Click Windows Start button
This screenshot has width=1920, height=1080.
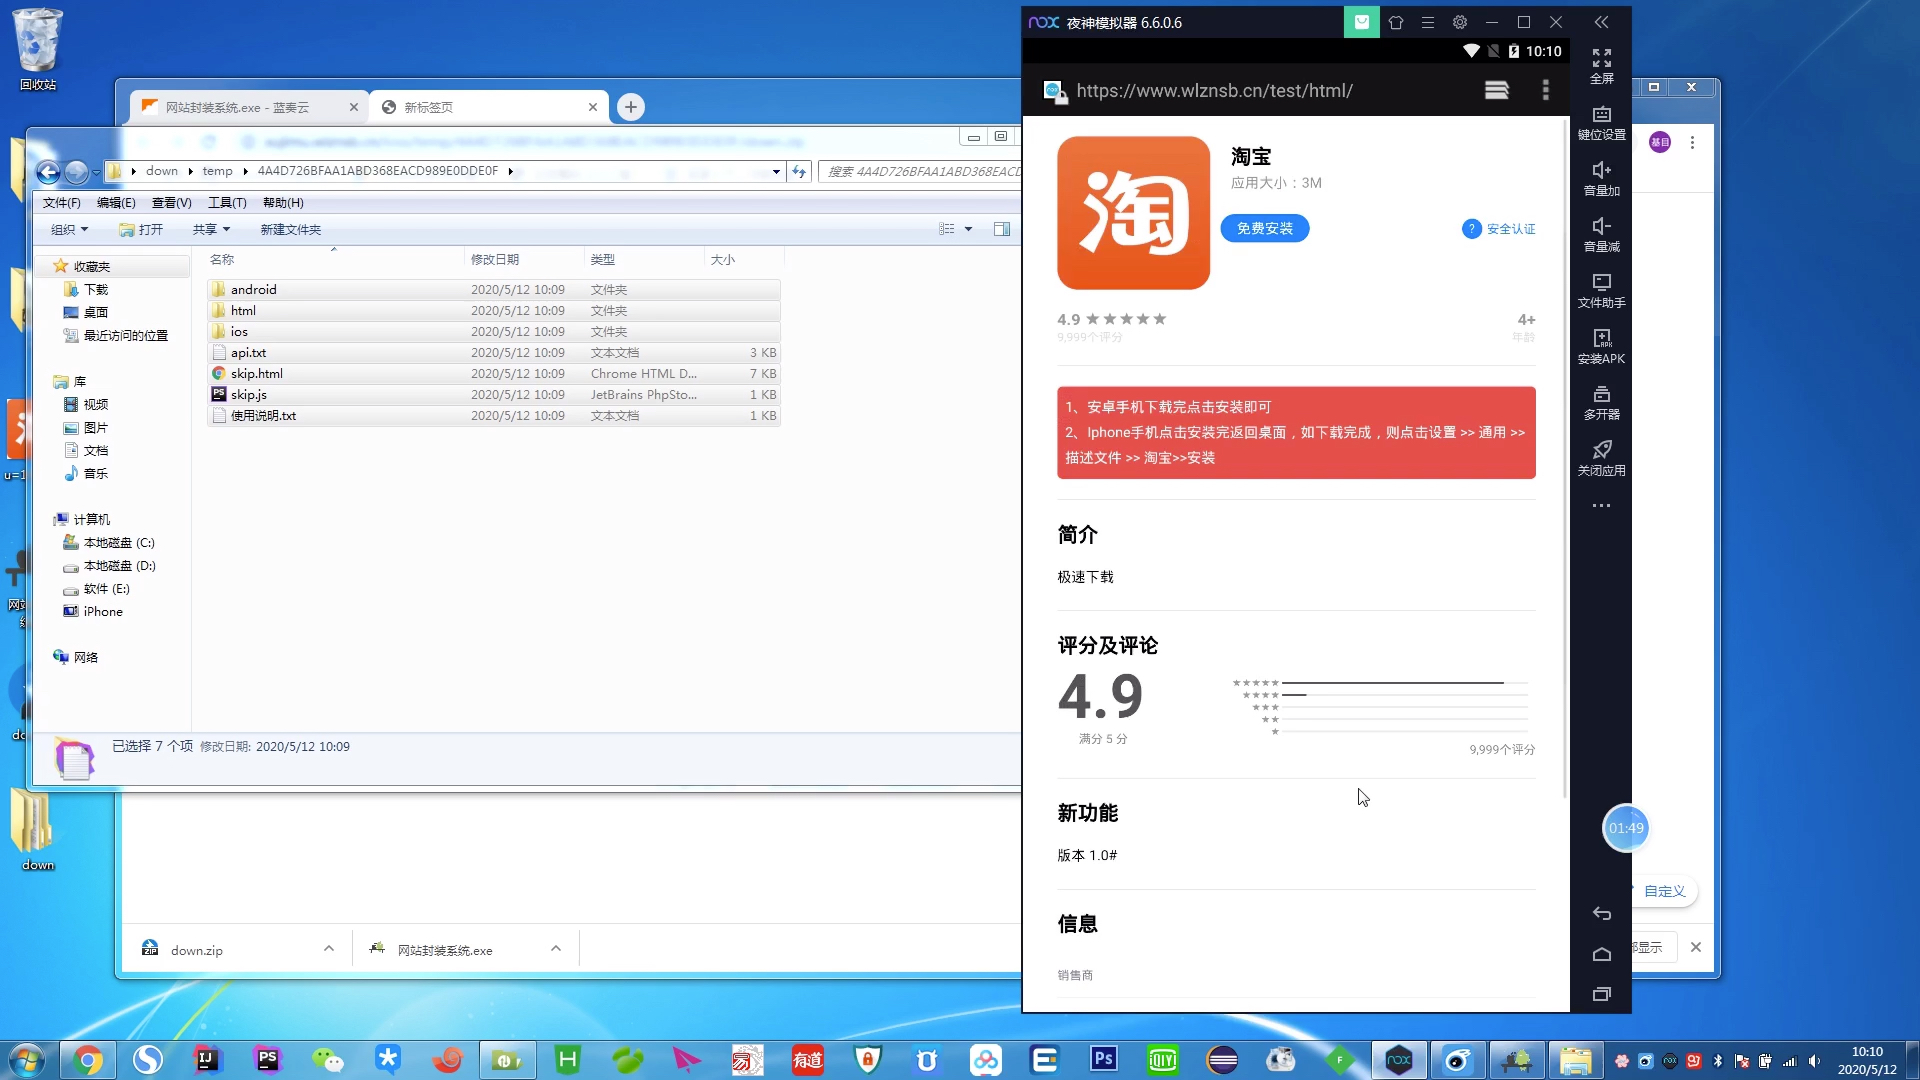(x=26, y=1060)
